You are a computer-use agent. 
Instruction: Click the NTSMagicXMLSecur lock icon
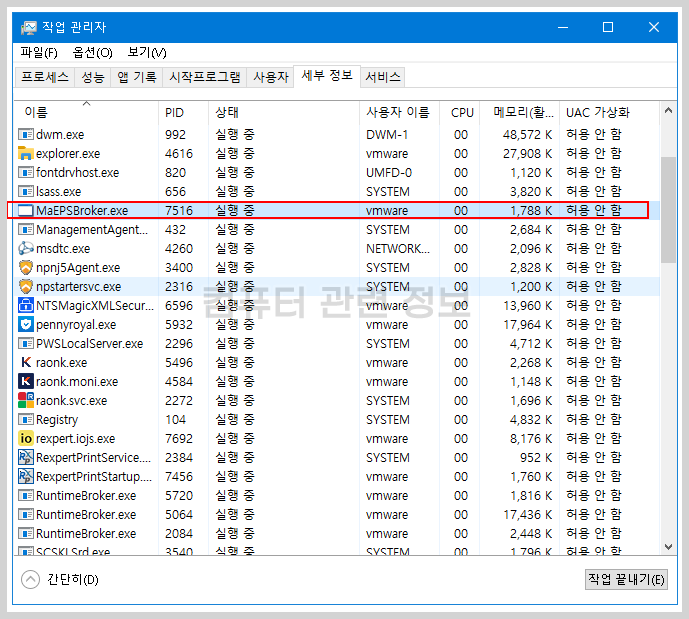point(25,305)
